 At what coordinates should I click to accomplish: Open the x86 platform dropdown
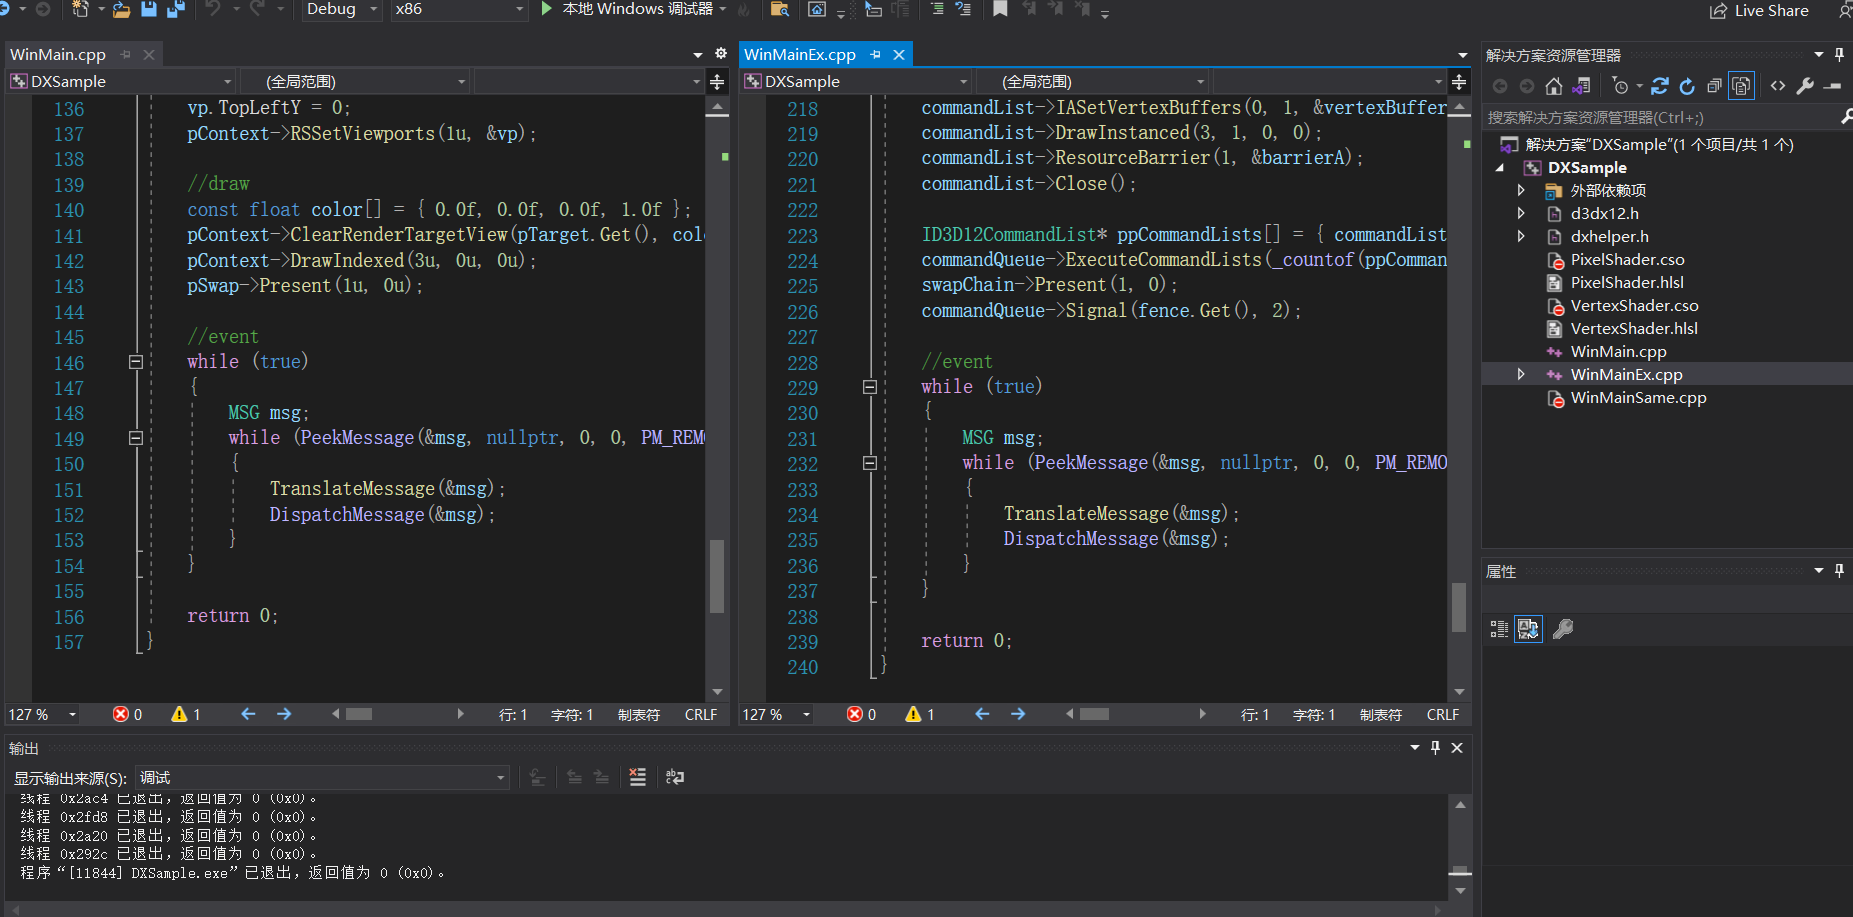[458, 10]
